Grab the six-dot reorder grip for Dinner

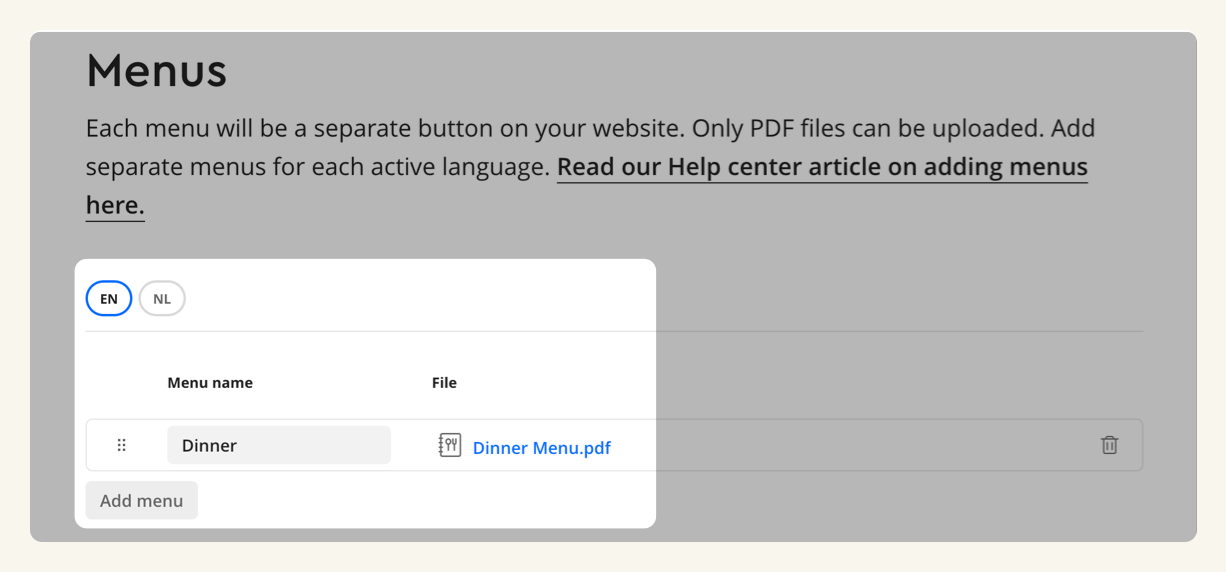(x=122, y=445)
